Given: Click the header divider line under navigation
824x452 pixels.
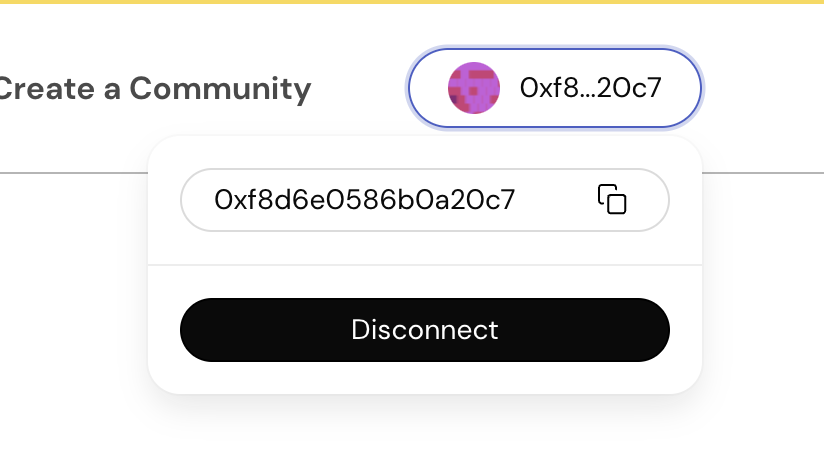Looking at the screenshot, I should (74, 172).
